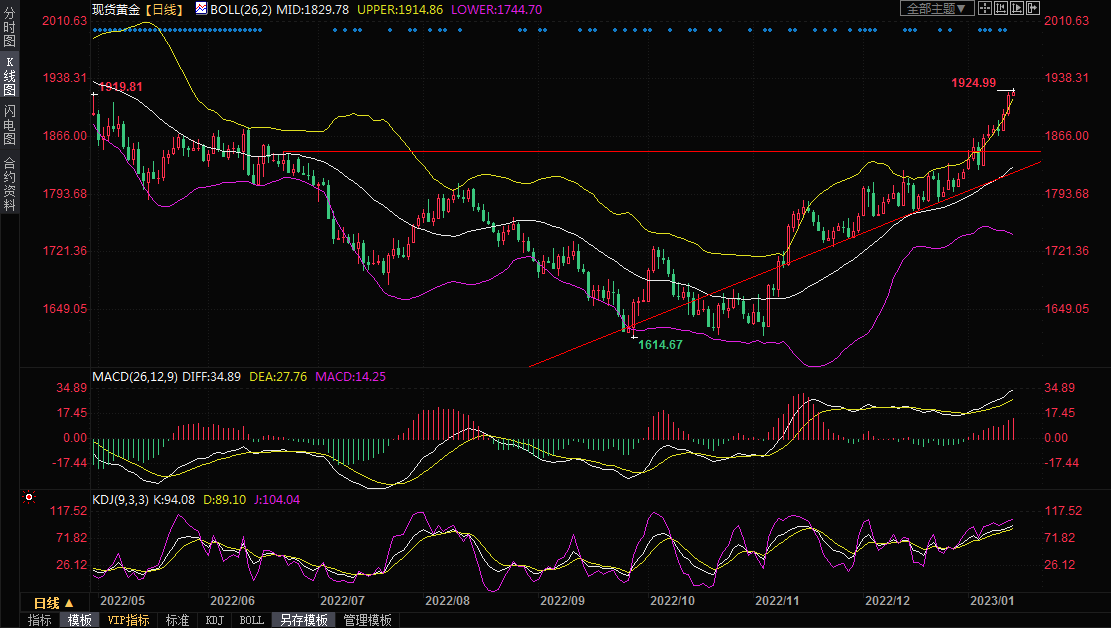Expand the 日线 period selector
Viewport: 1111px width, 628px height.
[x=53, y=603]
